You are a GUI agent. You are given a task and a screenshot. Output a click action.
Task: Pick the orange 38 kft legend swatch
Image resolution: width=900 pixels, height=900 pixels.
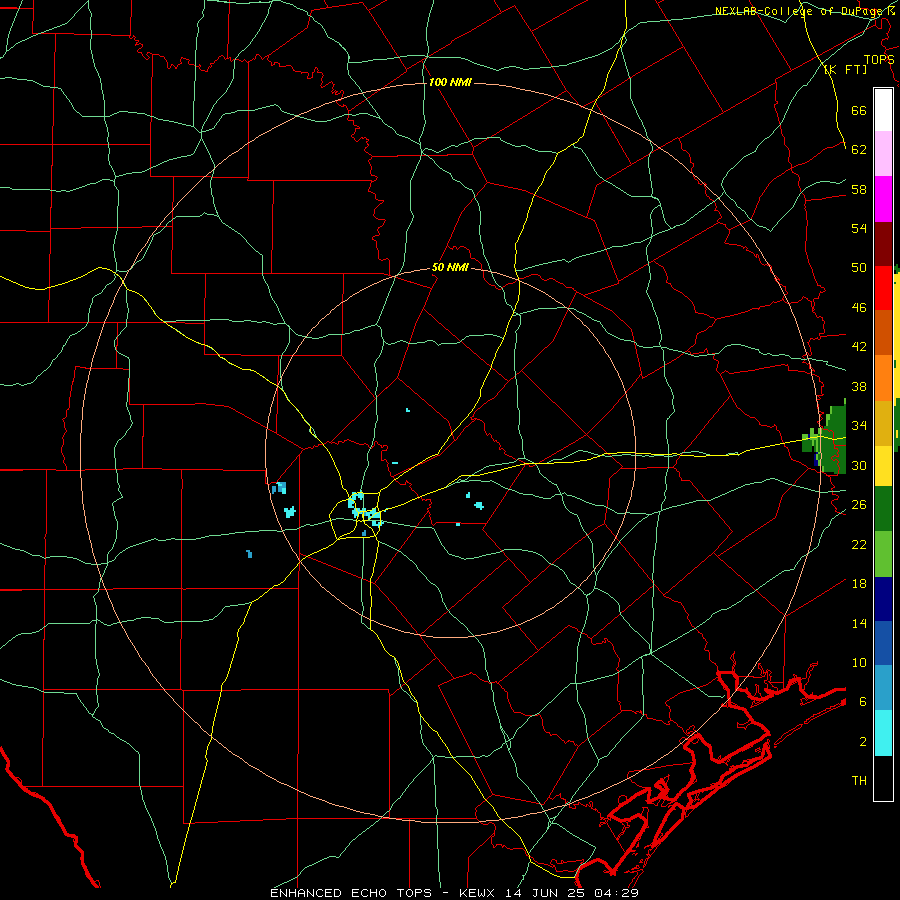coord(883,378)
